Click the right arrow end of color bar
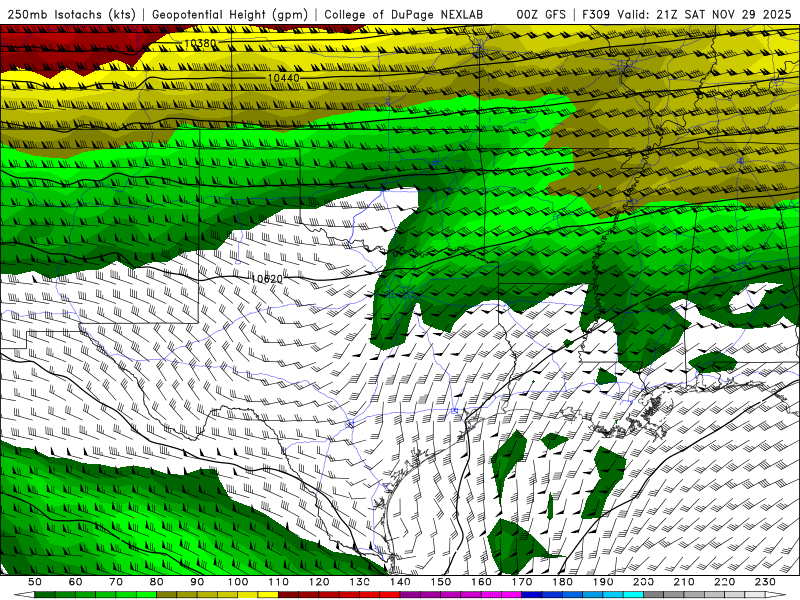The width and height of the screenshot is (800, 600). pyautogui.click(x=776, y=595)
